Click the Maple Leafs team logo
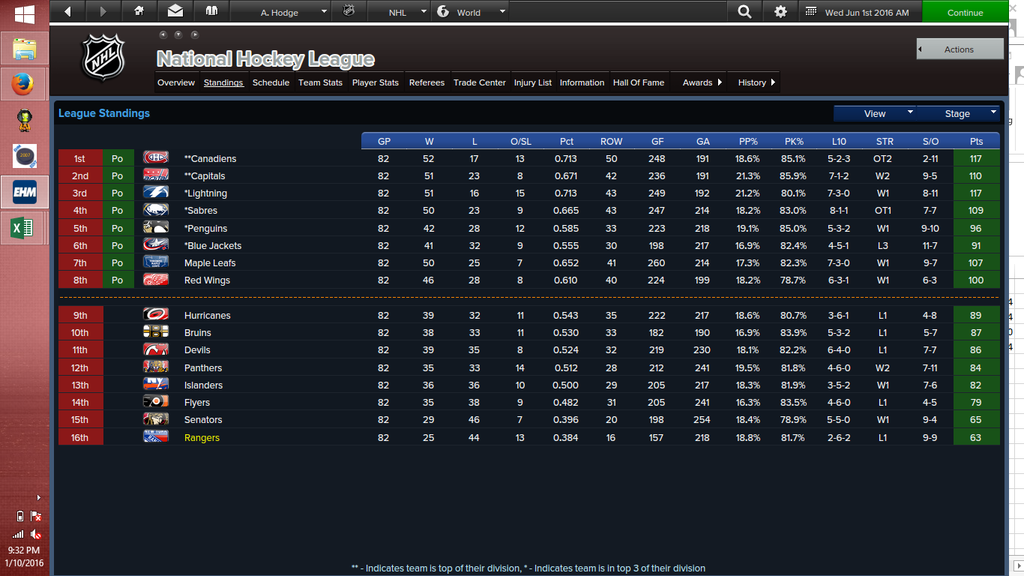The width and height of the screenshot is (1024, 576). 155,262
